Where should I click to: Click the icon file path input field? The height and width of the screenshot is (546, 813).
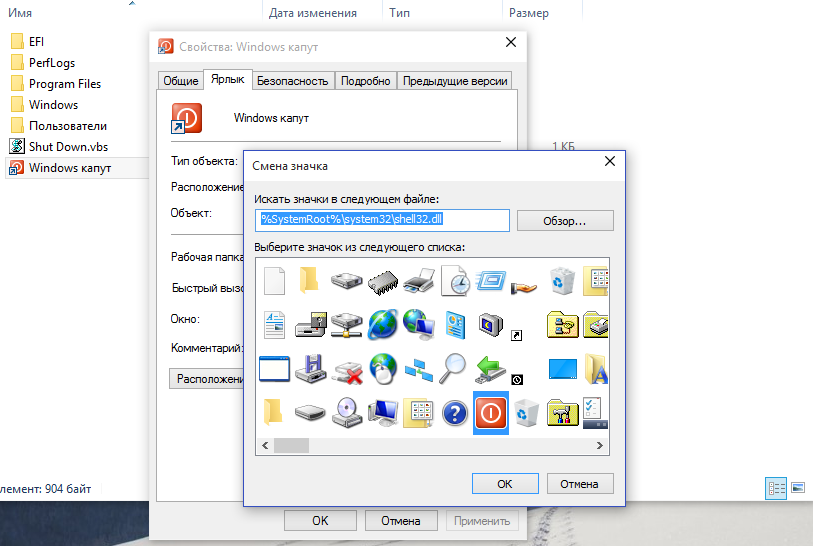point(382,220)
